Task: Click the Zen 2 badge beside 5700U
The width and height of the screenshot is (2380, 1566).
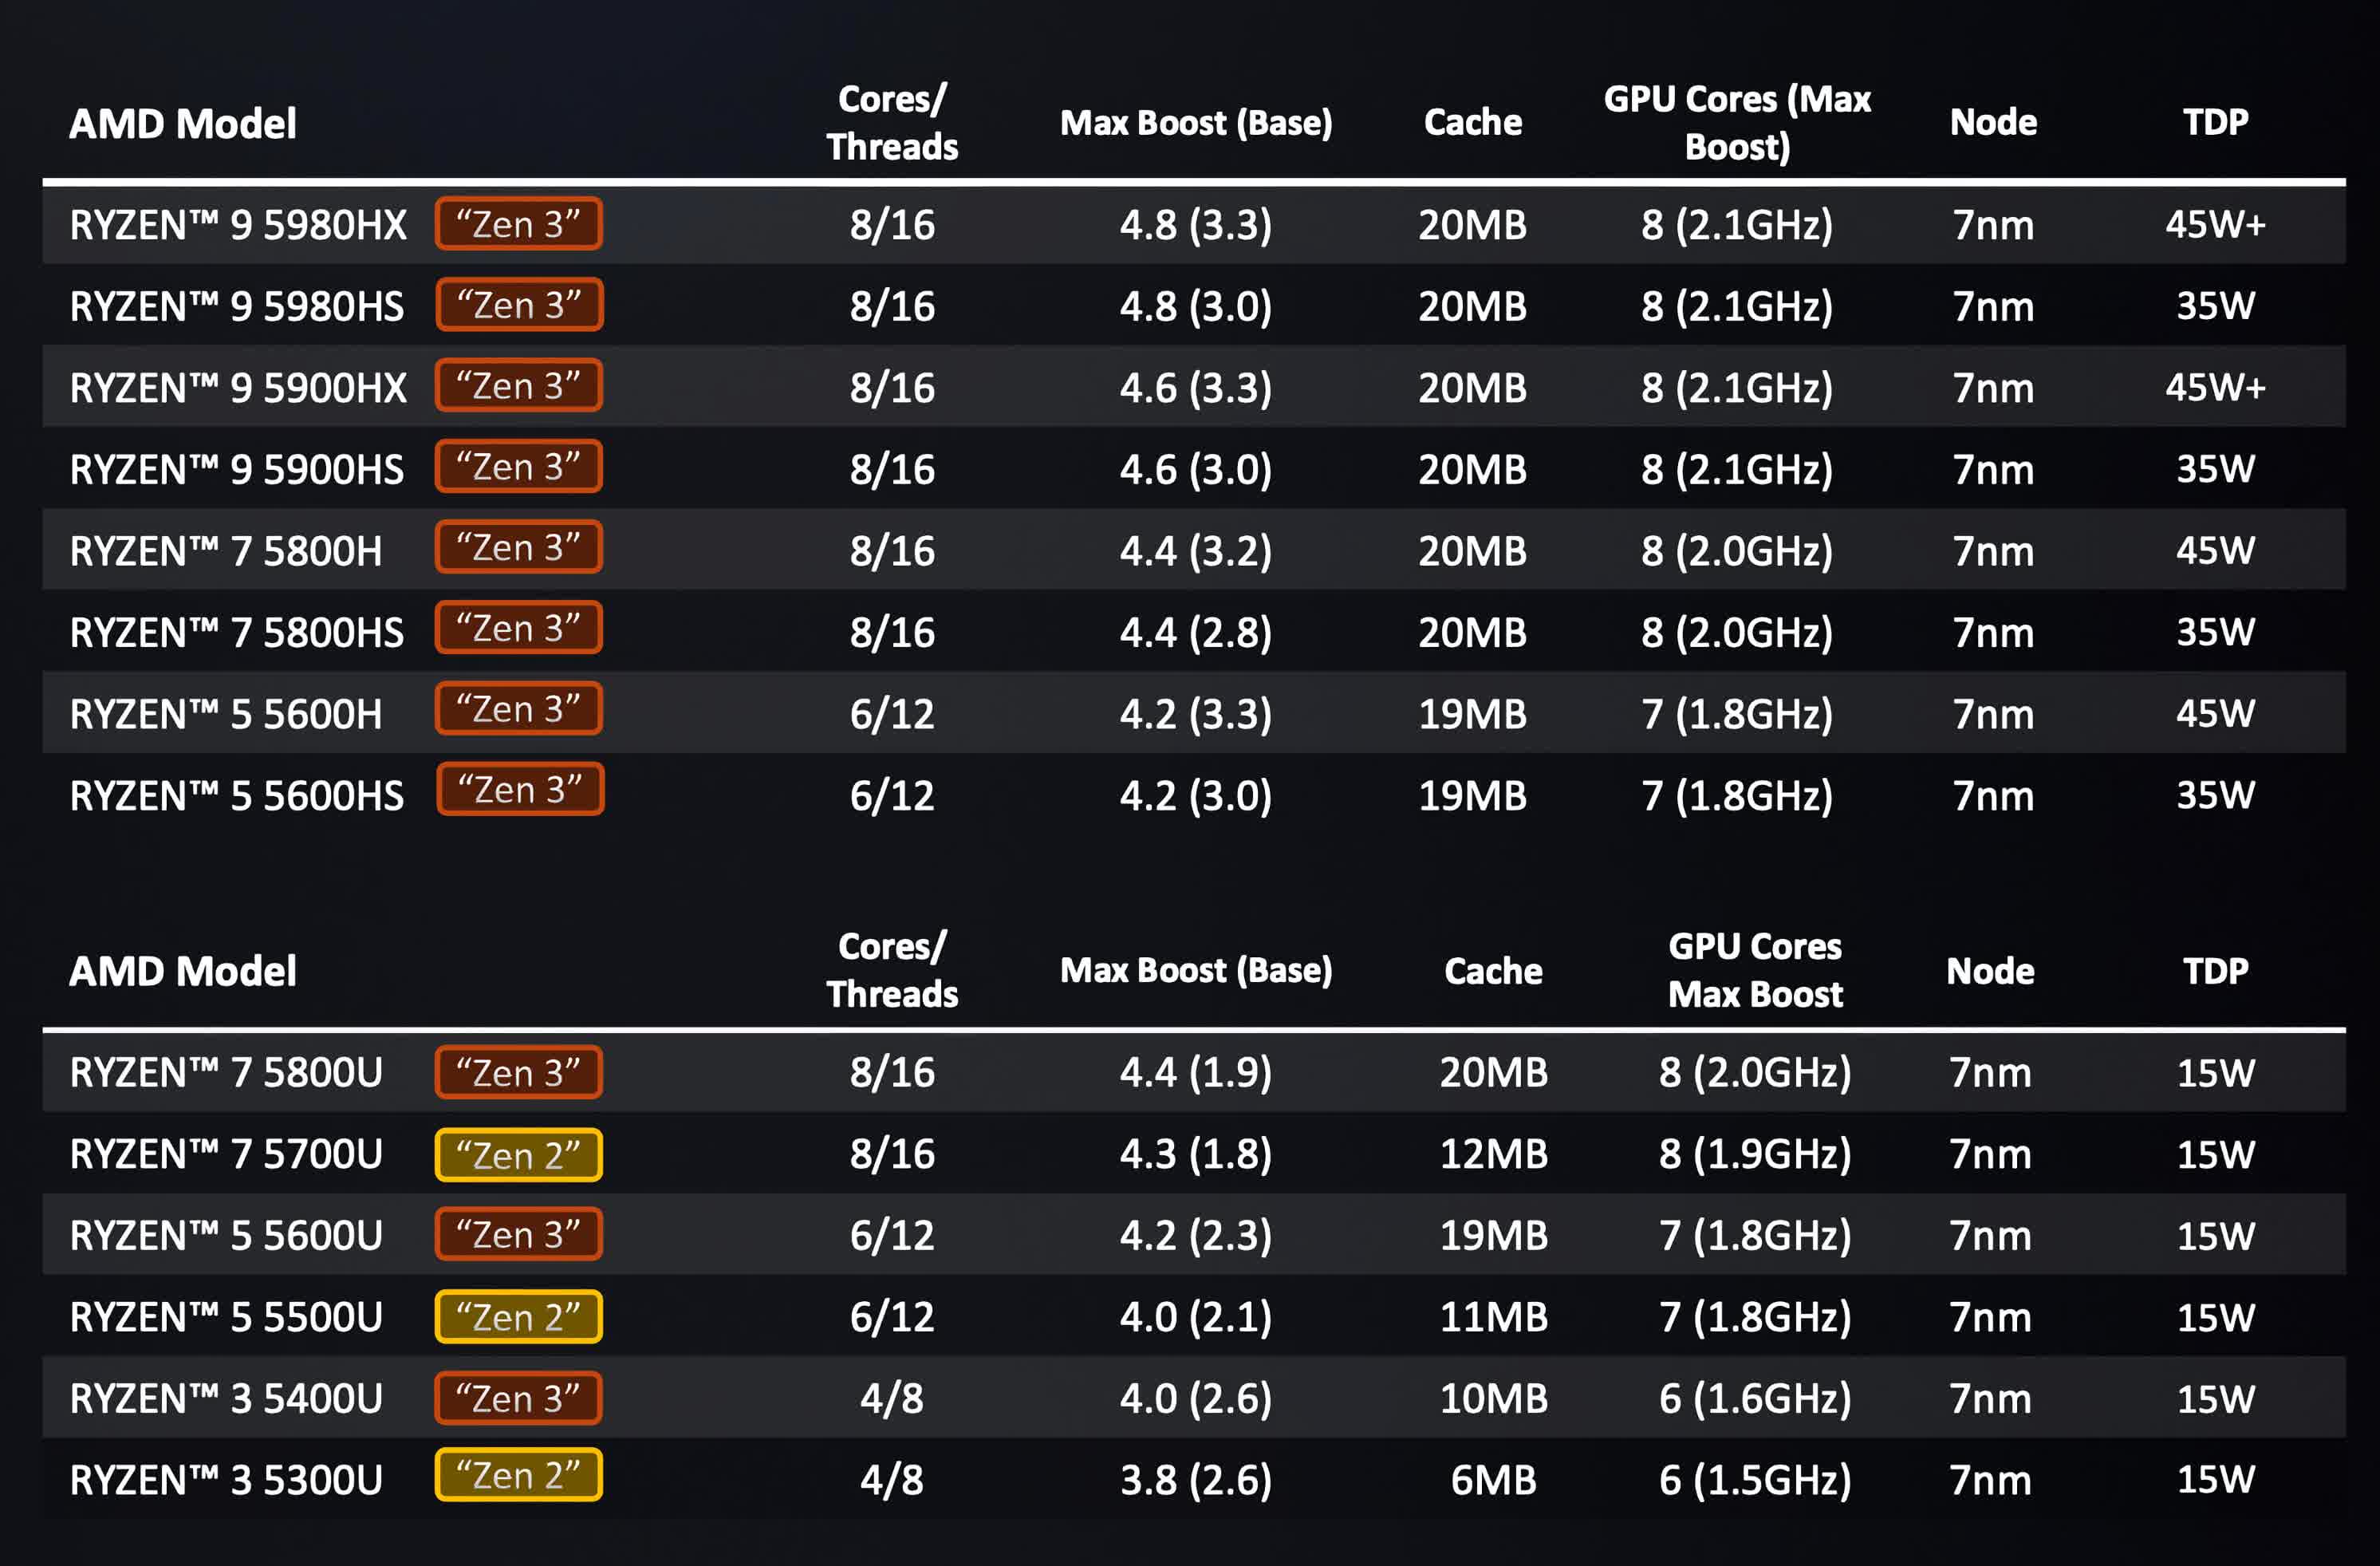Action: [x=519, y=1155]
